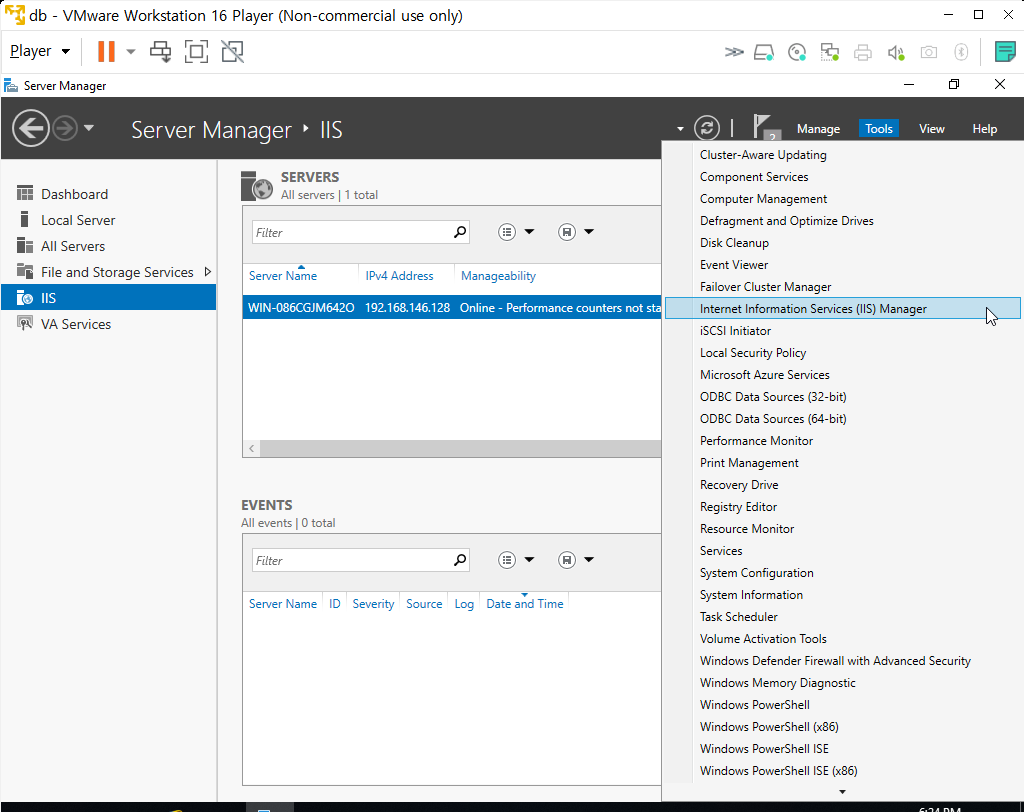Select server row WIN-086CGJM642O
Image resolution: width=1024 pixels, height=812 pixels.
point(452,308)
